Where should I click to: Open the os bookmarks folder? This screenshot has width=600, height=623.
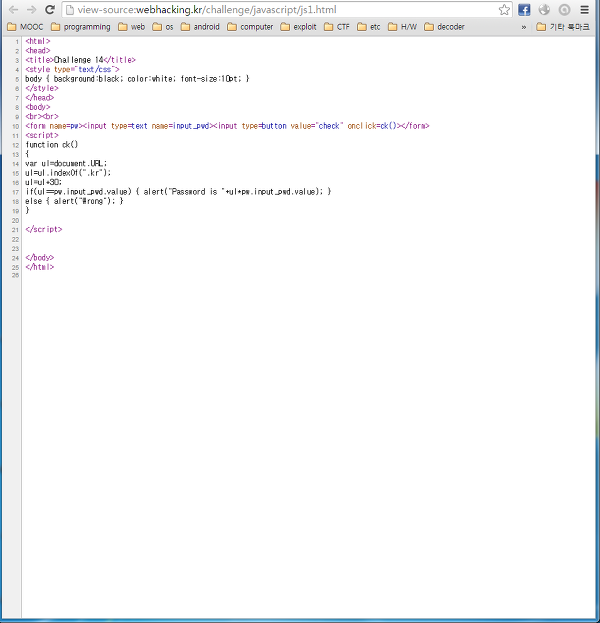(163, 27)
